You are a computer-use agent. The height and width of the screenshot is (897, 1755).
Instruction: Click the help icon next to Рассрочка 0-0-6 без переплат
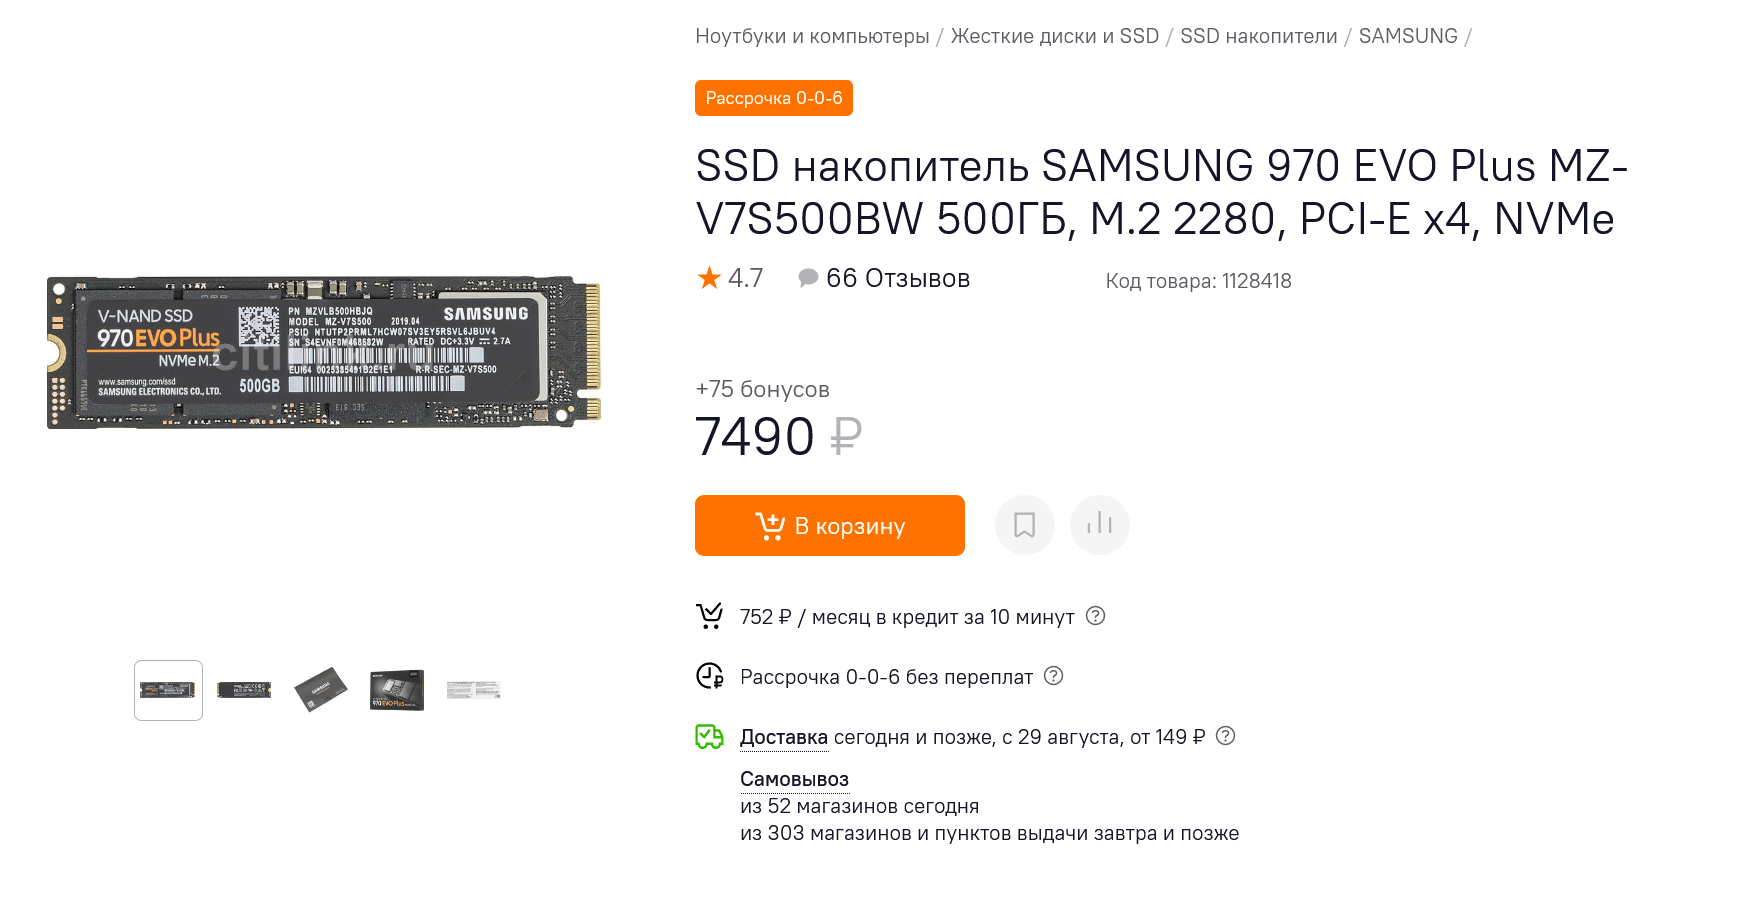tap(1053, 676)
